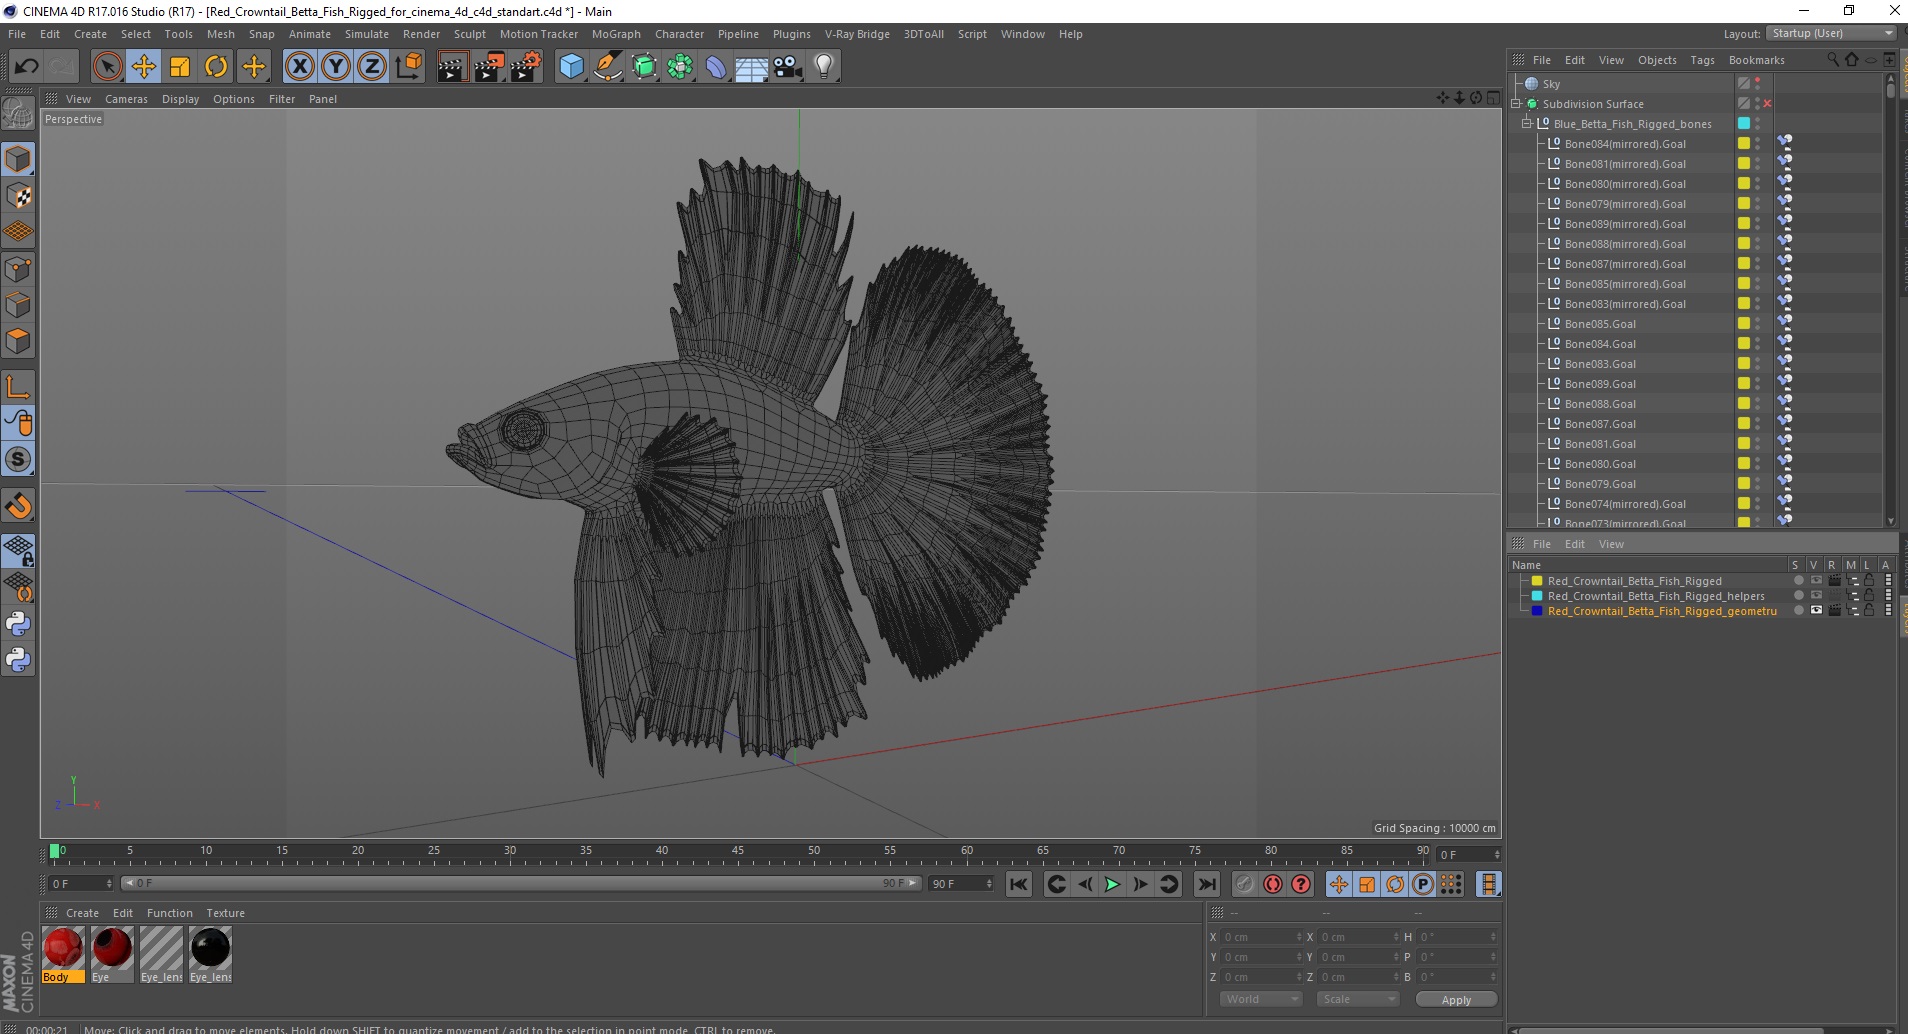1908x1034 pixels.
Task: Switch to Points mode
Action: click(x=18, y=269)
